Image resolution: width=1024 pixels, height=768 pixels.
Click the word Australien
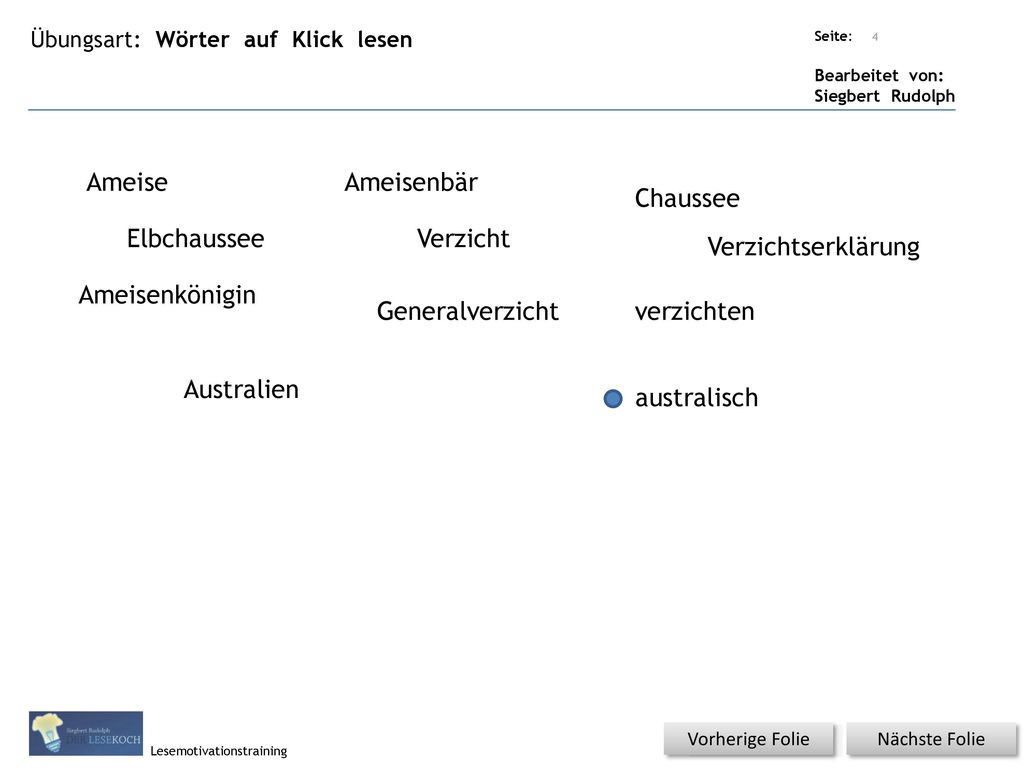pyautogui.click(x=241, y=390)
